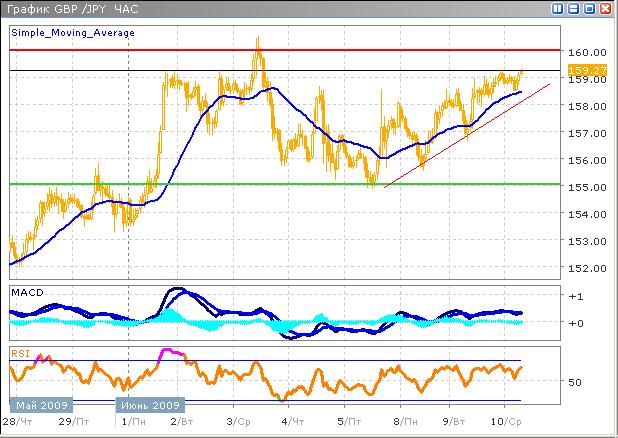618x438 pixels.
Task: Select the green support line at 155.00
Action: tap(285, 184)
